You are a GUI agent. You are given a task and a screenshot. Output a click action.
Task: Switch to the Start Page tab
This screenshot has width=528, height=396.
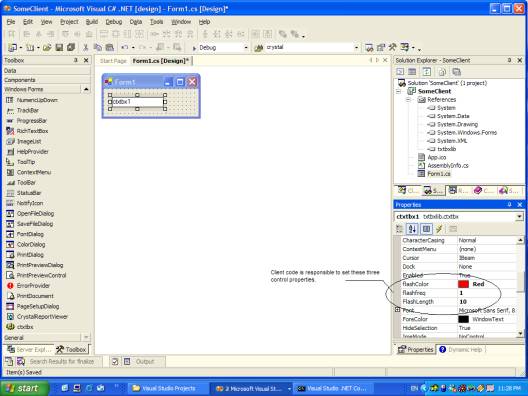coord(113,61)
